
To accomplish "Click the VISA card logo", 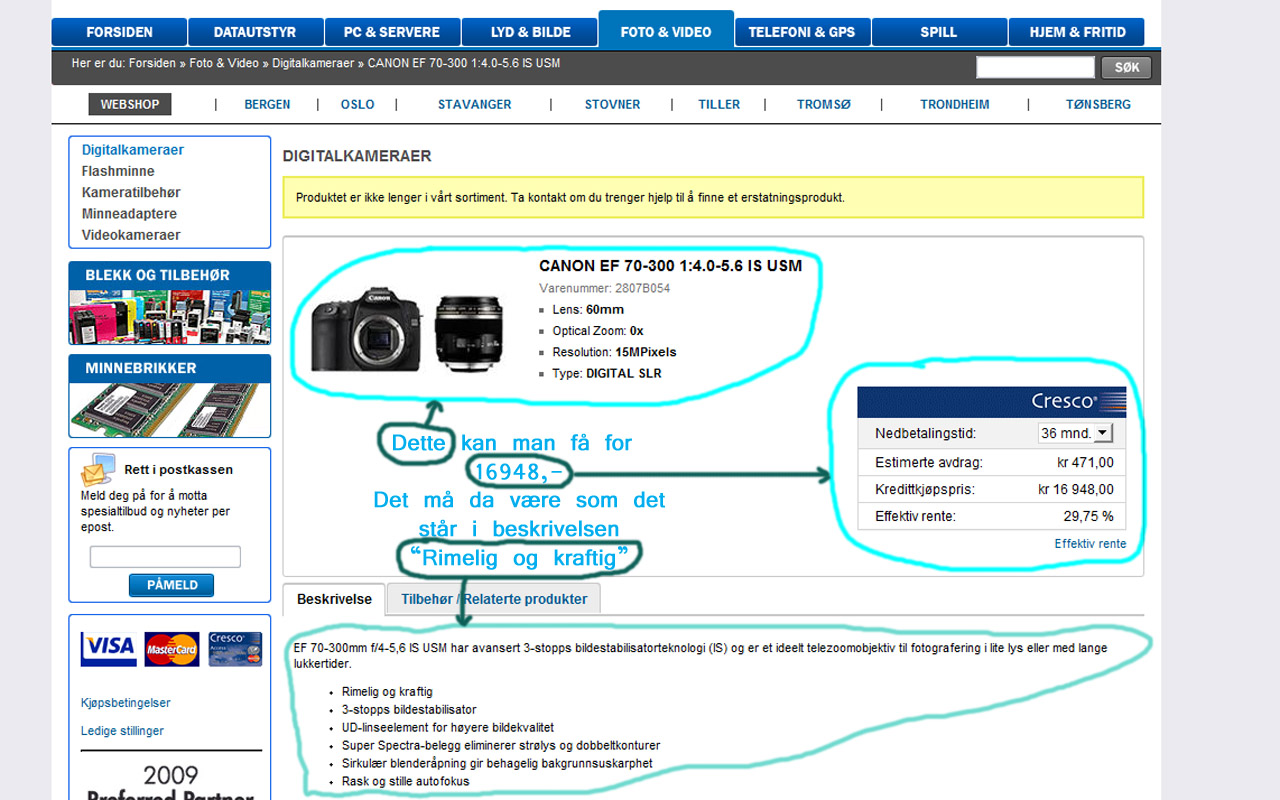I will coord(109,649).
